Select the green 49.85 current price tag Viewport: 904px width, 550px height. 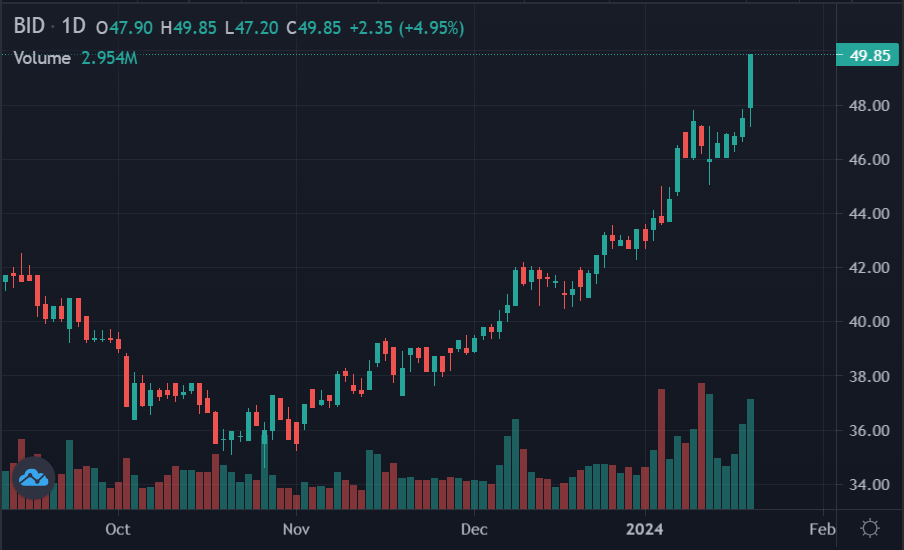click(868, 56)
